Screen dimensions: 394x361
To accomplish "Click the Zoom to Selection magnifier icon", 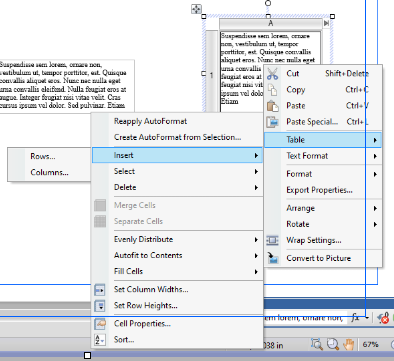I will tap(316, 344).
